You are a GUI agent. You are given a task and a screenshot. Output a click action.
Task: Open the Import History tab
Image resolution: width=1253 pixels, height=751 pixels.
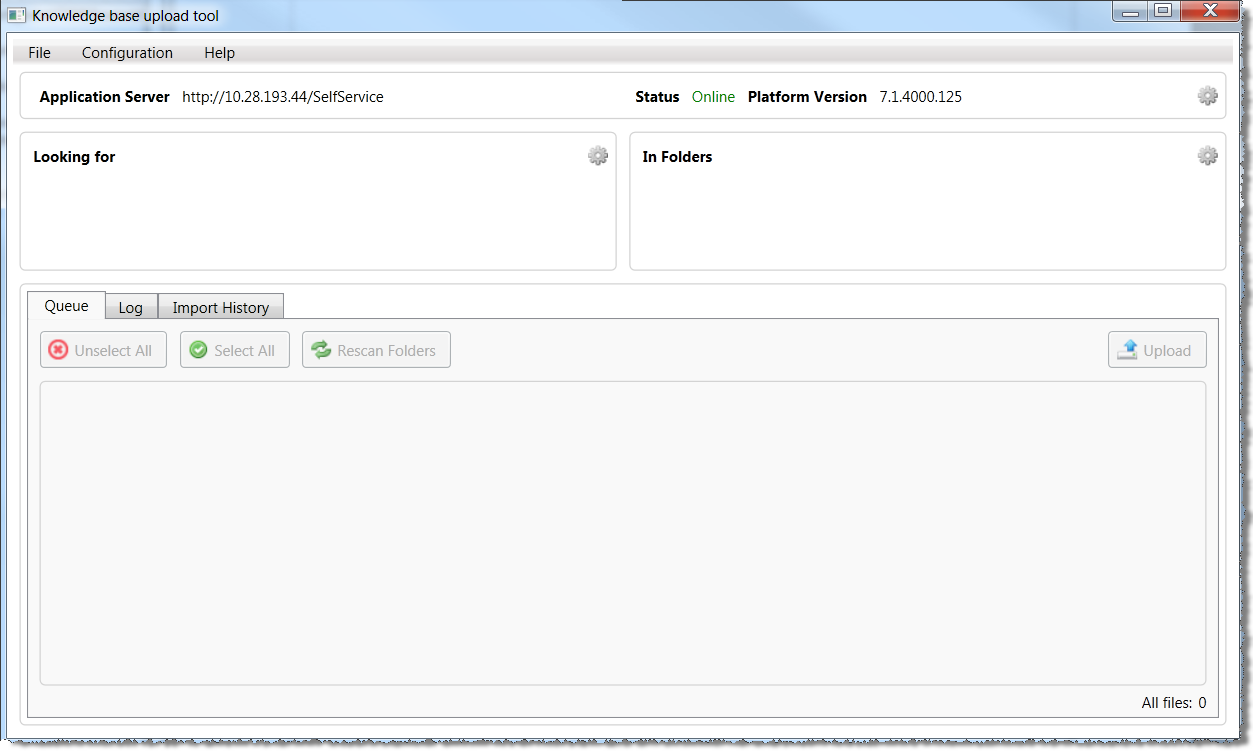tap(220, 308)
